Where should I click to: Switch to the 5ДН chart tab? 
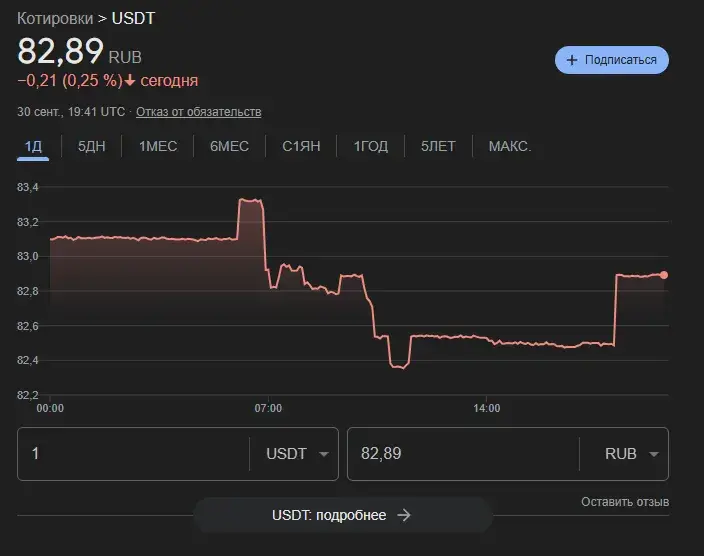92,146
